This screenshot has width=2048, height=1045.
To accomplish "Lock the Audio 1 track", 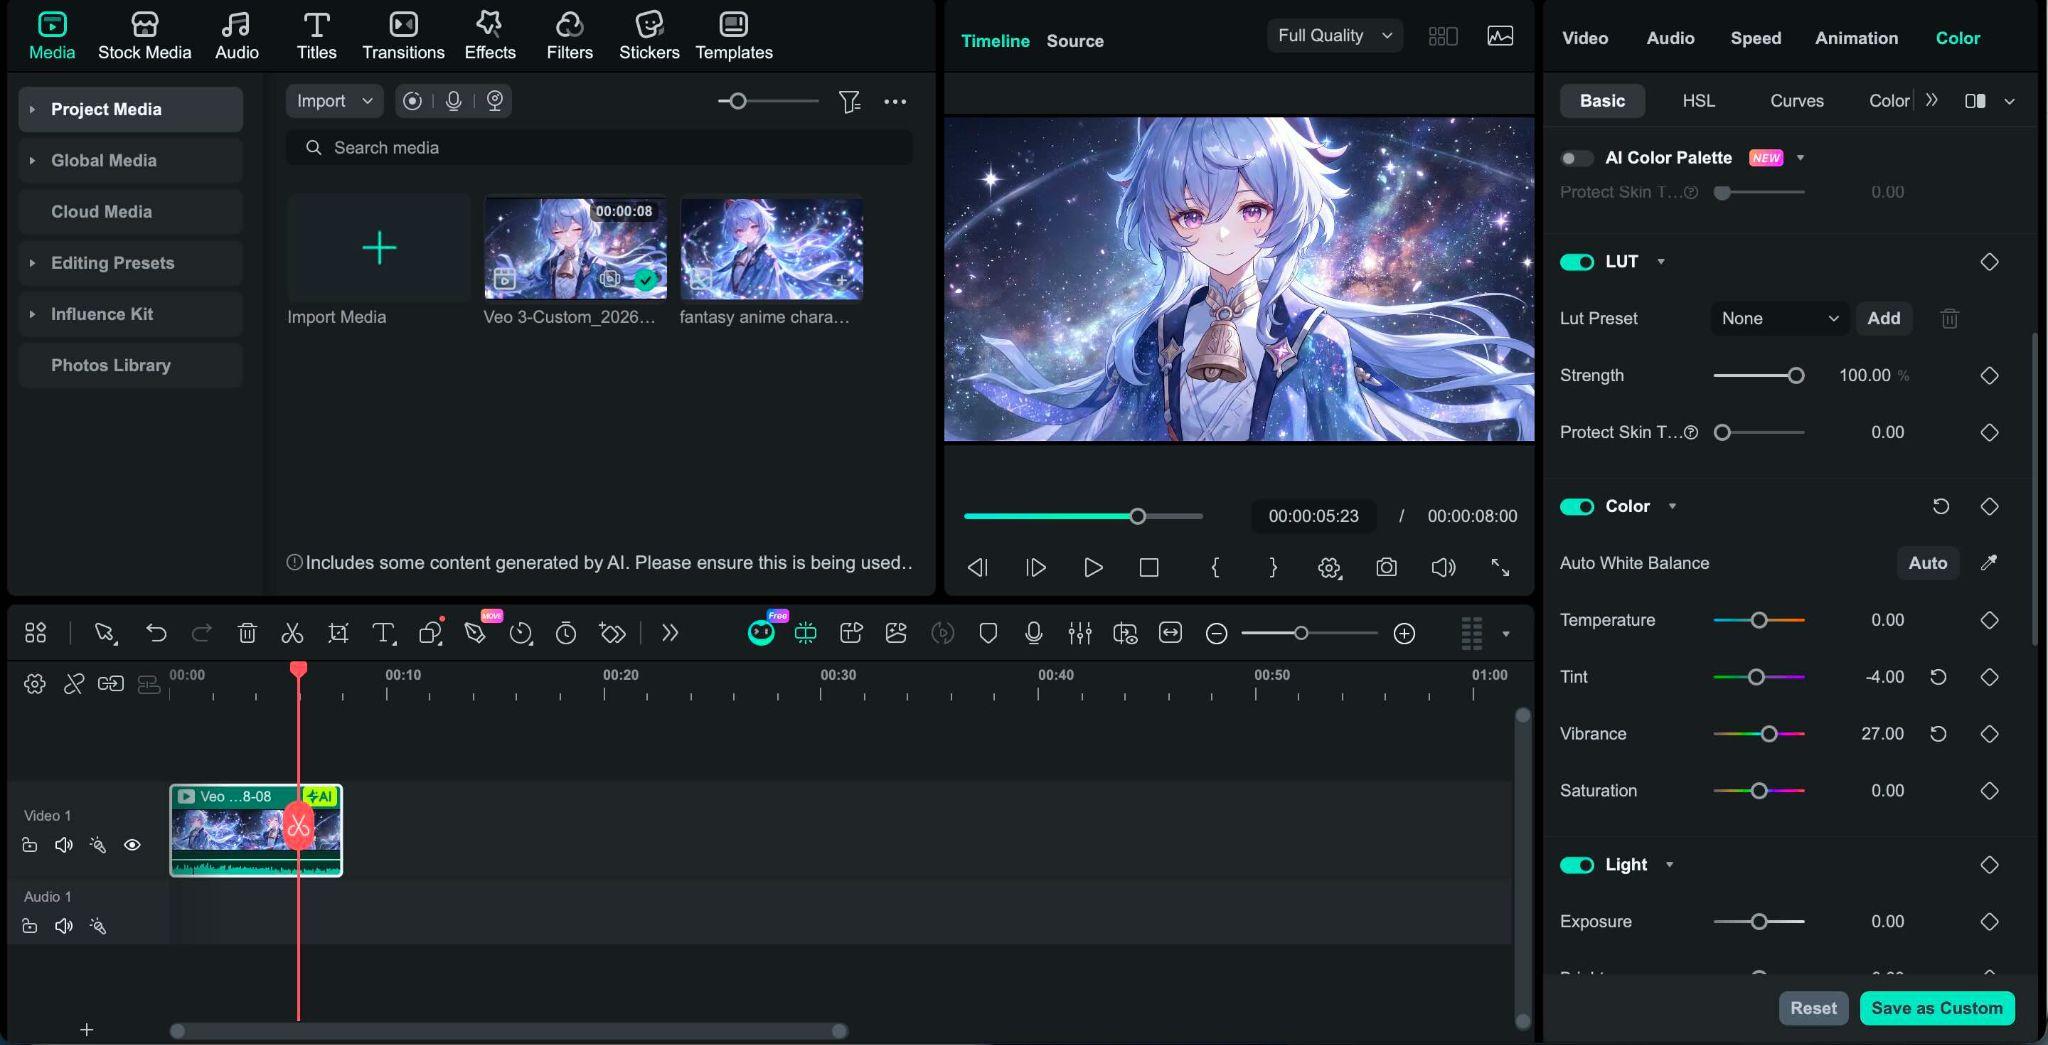I will [x=30, y=926].
